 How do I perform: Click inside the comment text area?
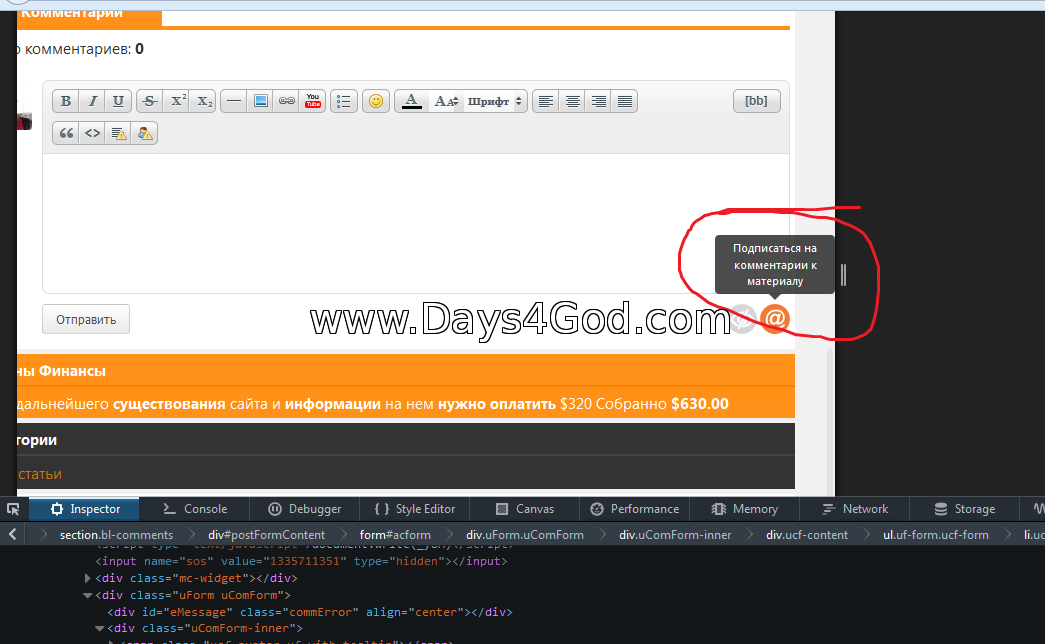pos(415,223)
